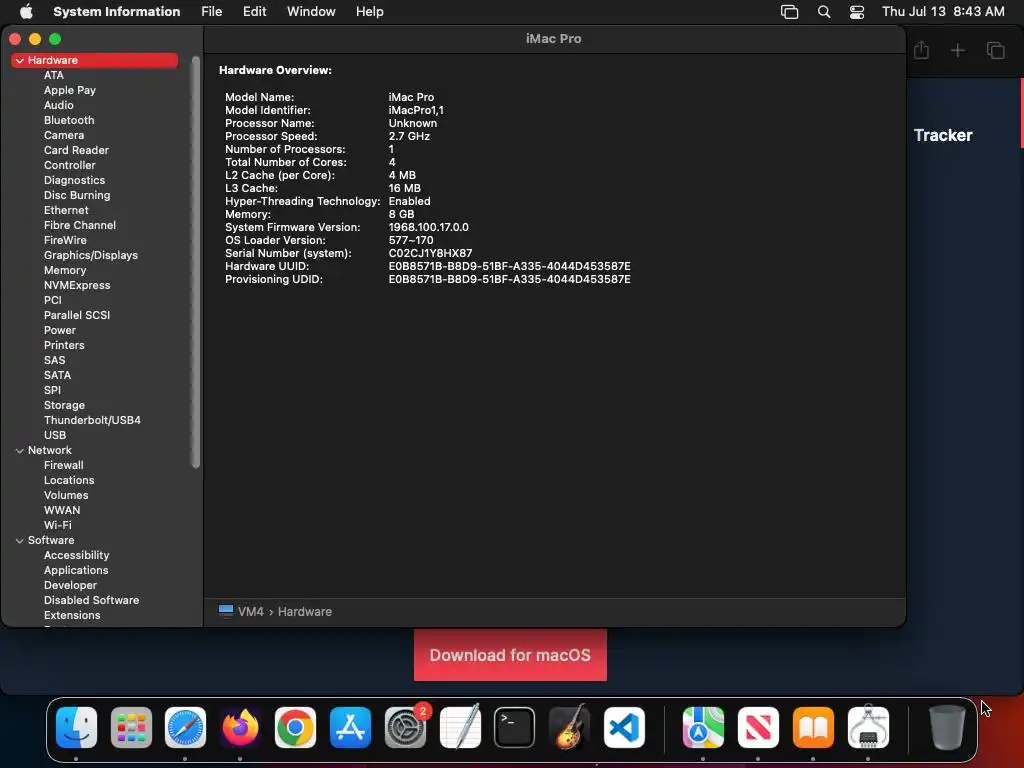The image size is (1024, 768).
Task: Launch Terminal from the dock
Action: (515, 727)
